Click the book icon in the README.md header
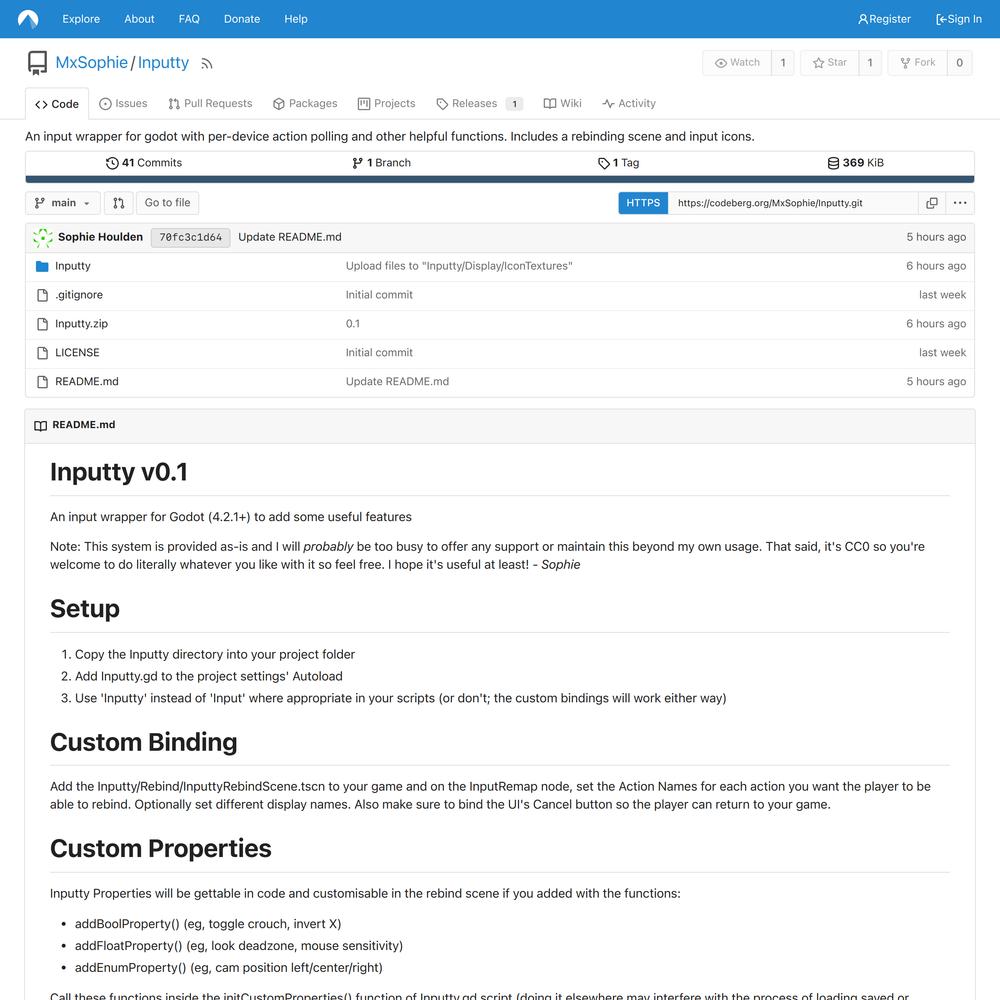Screen dimensions: 1000x1000 (x=40, y=425)
